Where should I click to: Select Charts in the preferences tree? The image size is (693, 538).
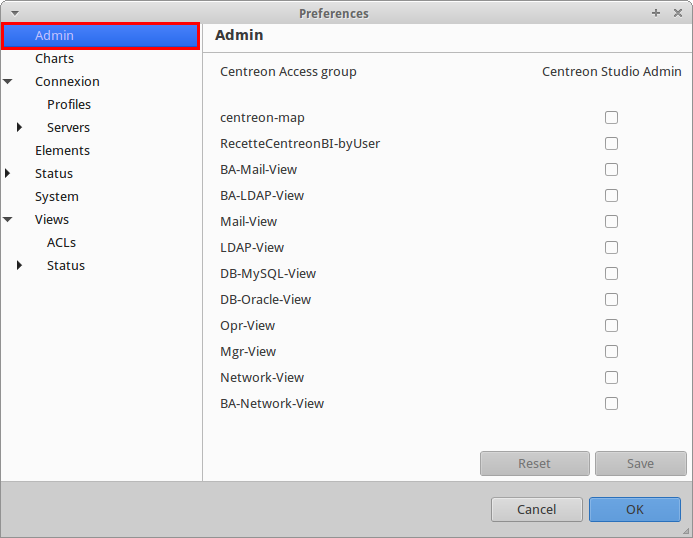tap(54, 59)
